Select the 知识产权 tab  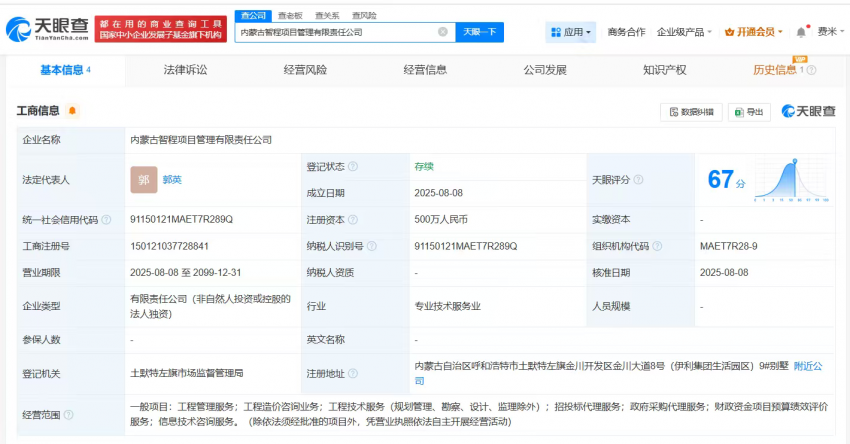664,70
